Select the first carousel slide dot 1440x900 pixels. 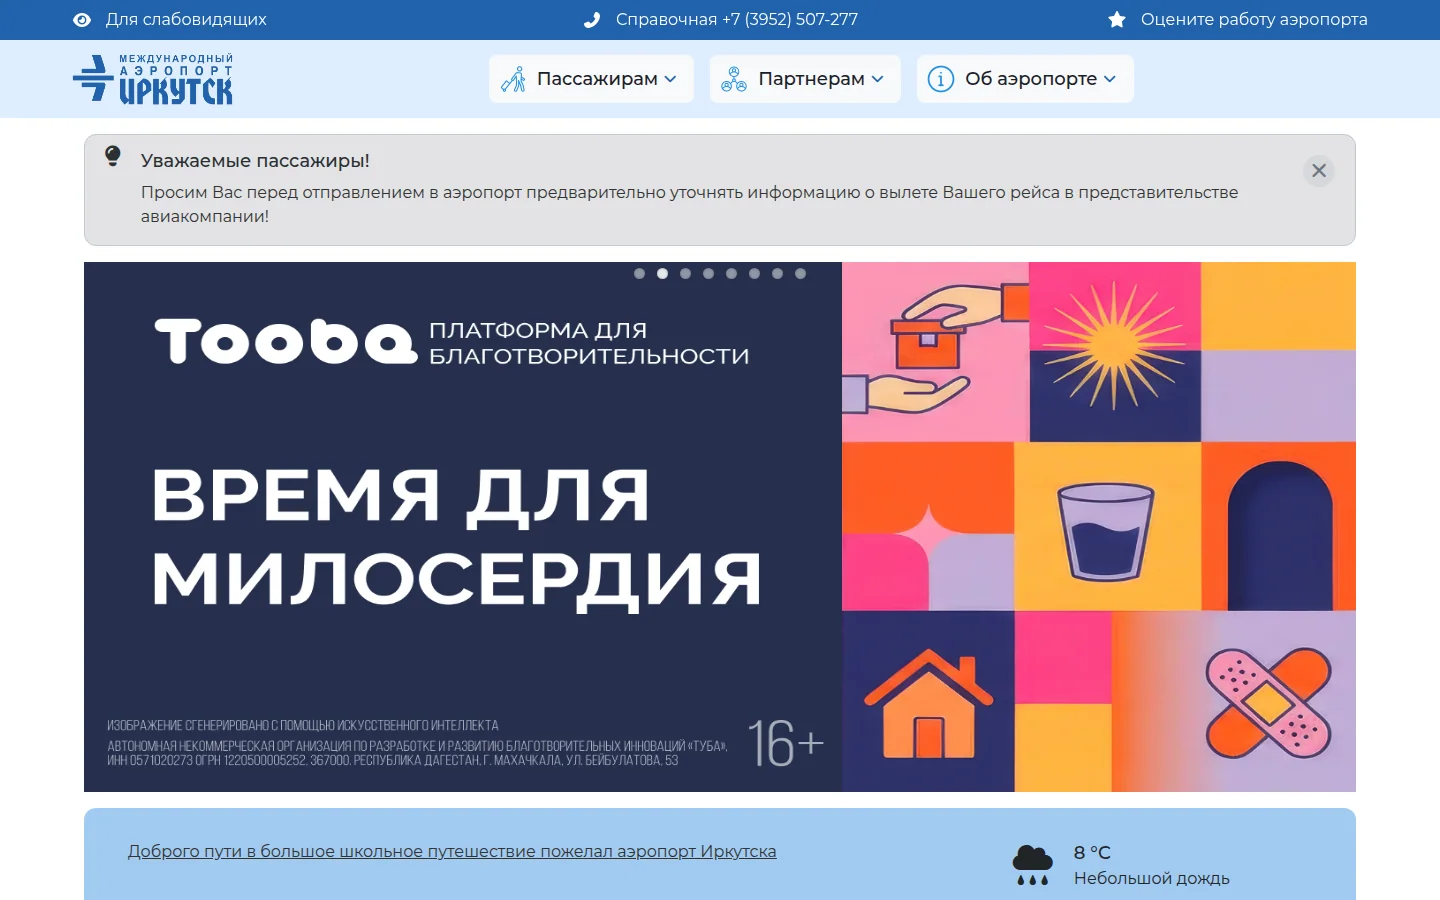point(640,273)
